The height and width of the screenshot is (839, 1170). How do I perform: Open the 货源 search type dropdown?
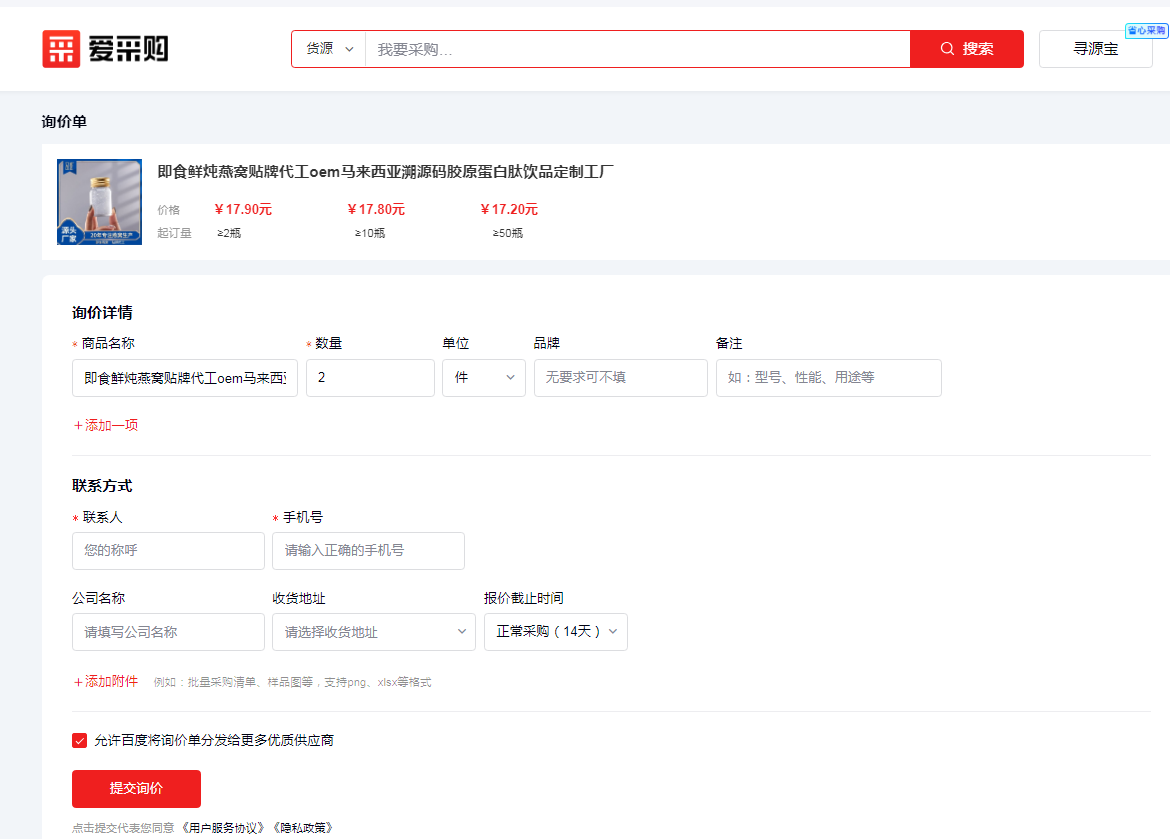(329, 49)
